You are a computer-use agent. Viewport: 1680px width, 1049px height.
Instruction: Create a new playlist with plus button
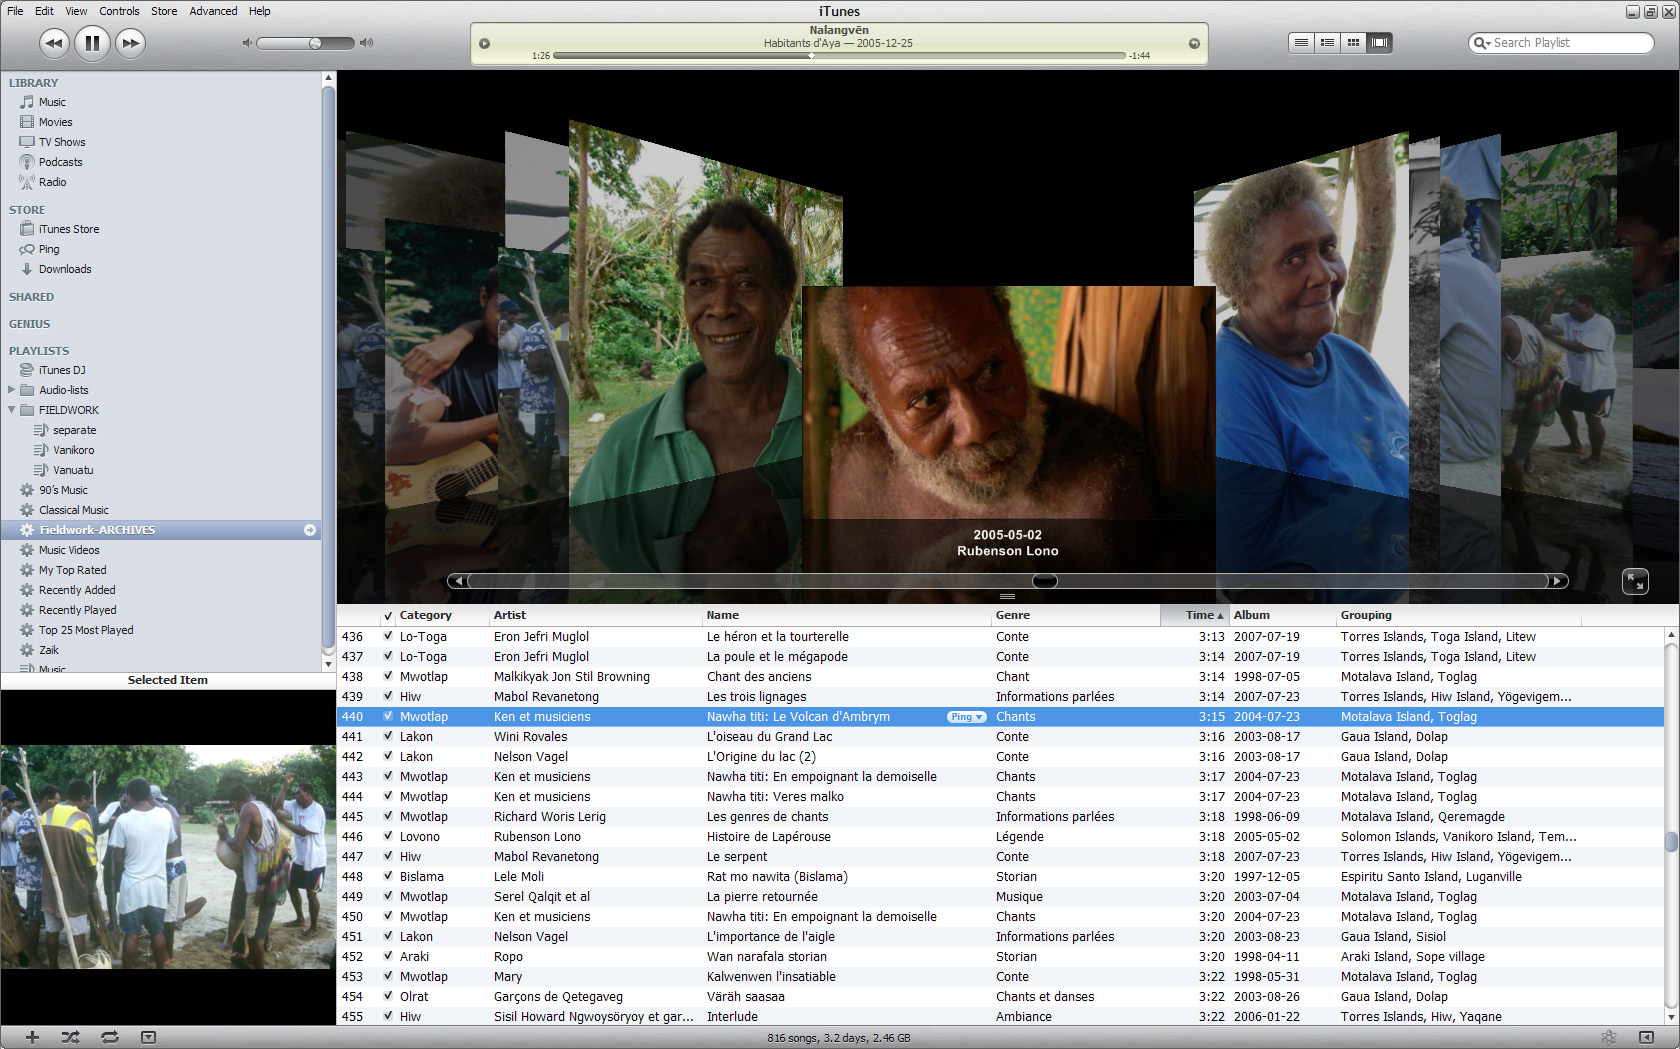point(32,1037)
